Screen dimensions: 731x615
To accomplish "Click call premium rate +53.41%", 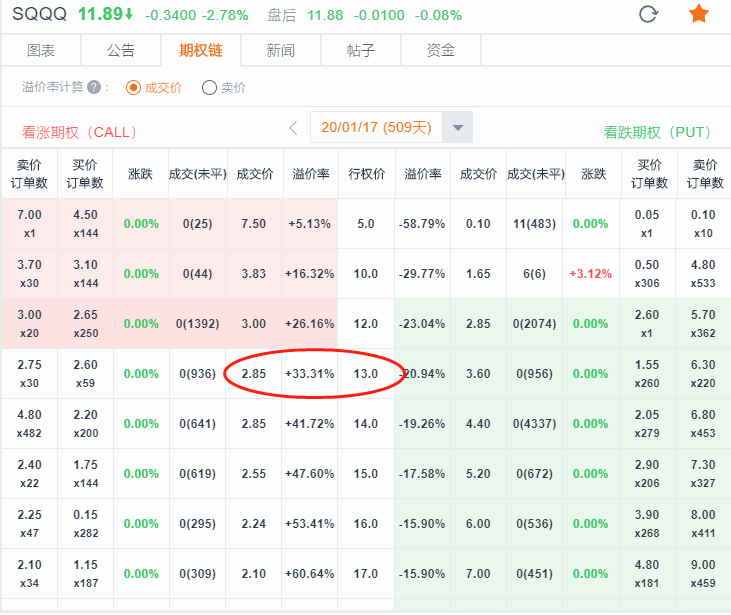I will point(310,524).
